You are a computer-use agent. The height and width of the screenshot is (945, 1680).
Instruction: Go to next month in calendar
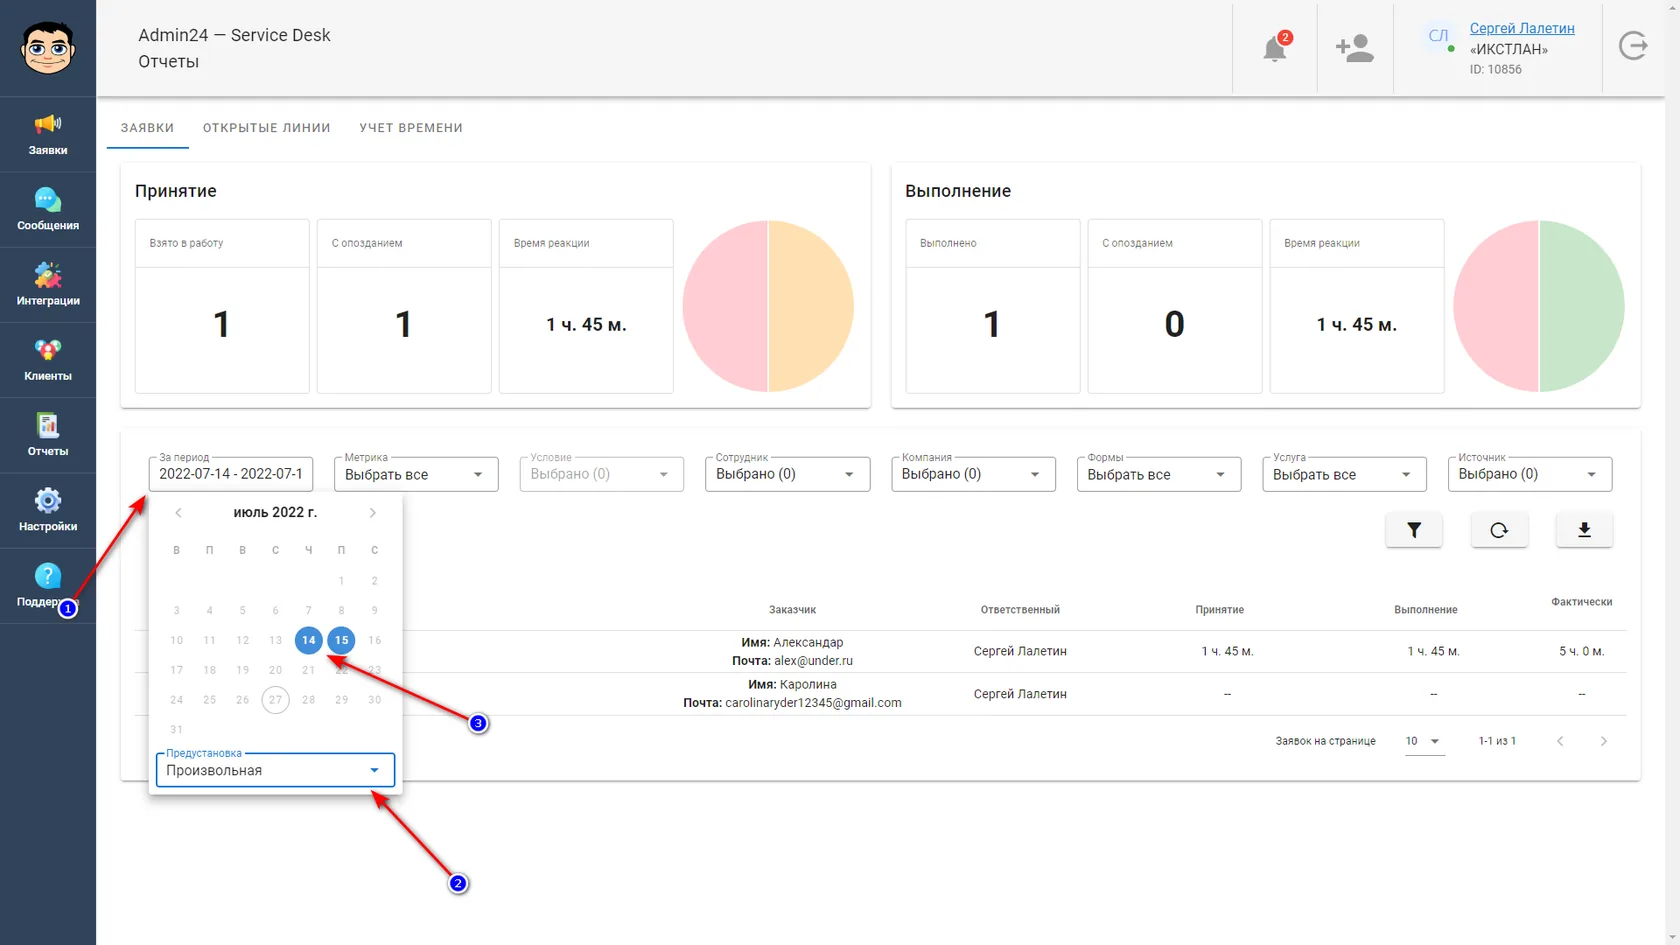click(x=372, y=513)
